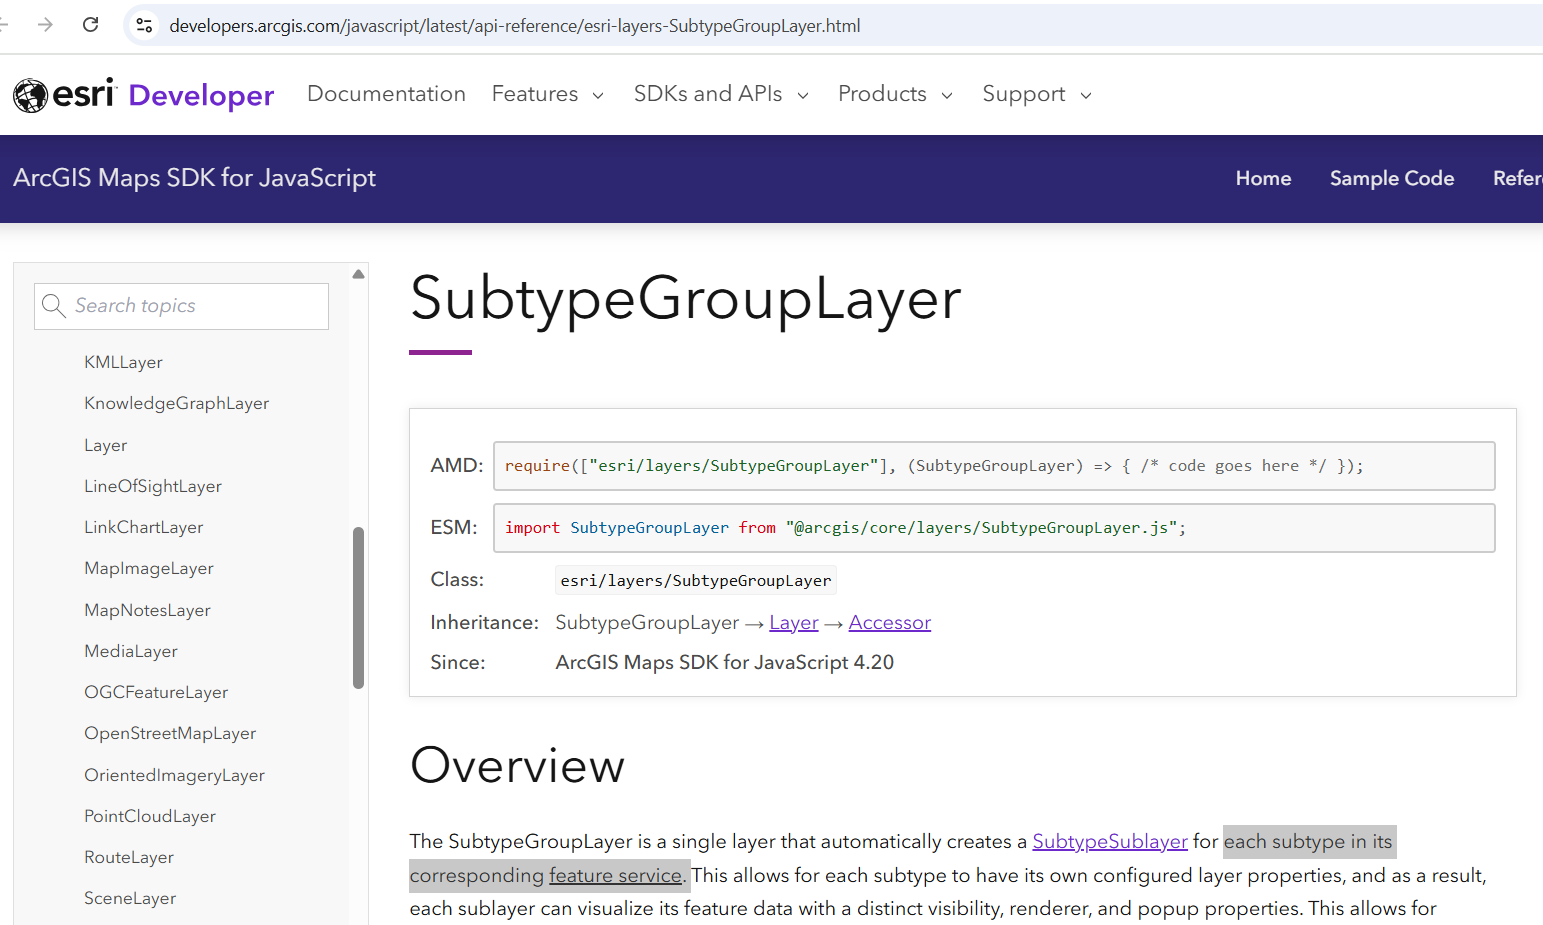
Task: Open the Accessor inheritance link
Action: tap(889, 622)
